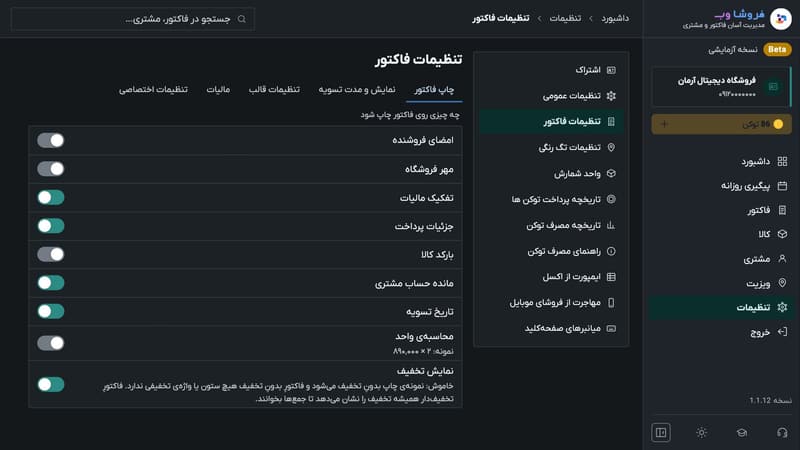Viewport: 800px width, 450px height.
Task: Disable the تفکیک مالیات switch
Action: point(51,197)
